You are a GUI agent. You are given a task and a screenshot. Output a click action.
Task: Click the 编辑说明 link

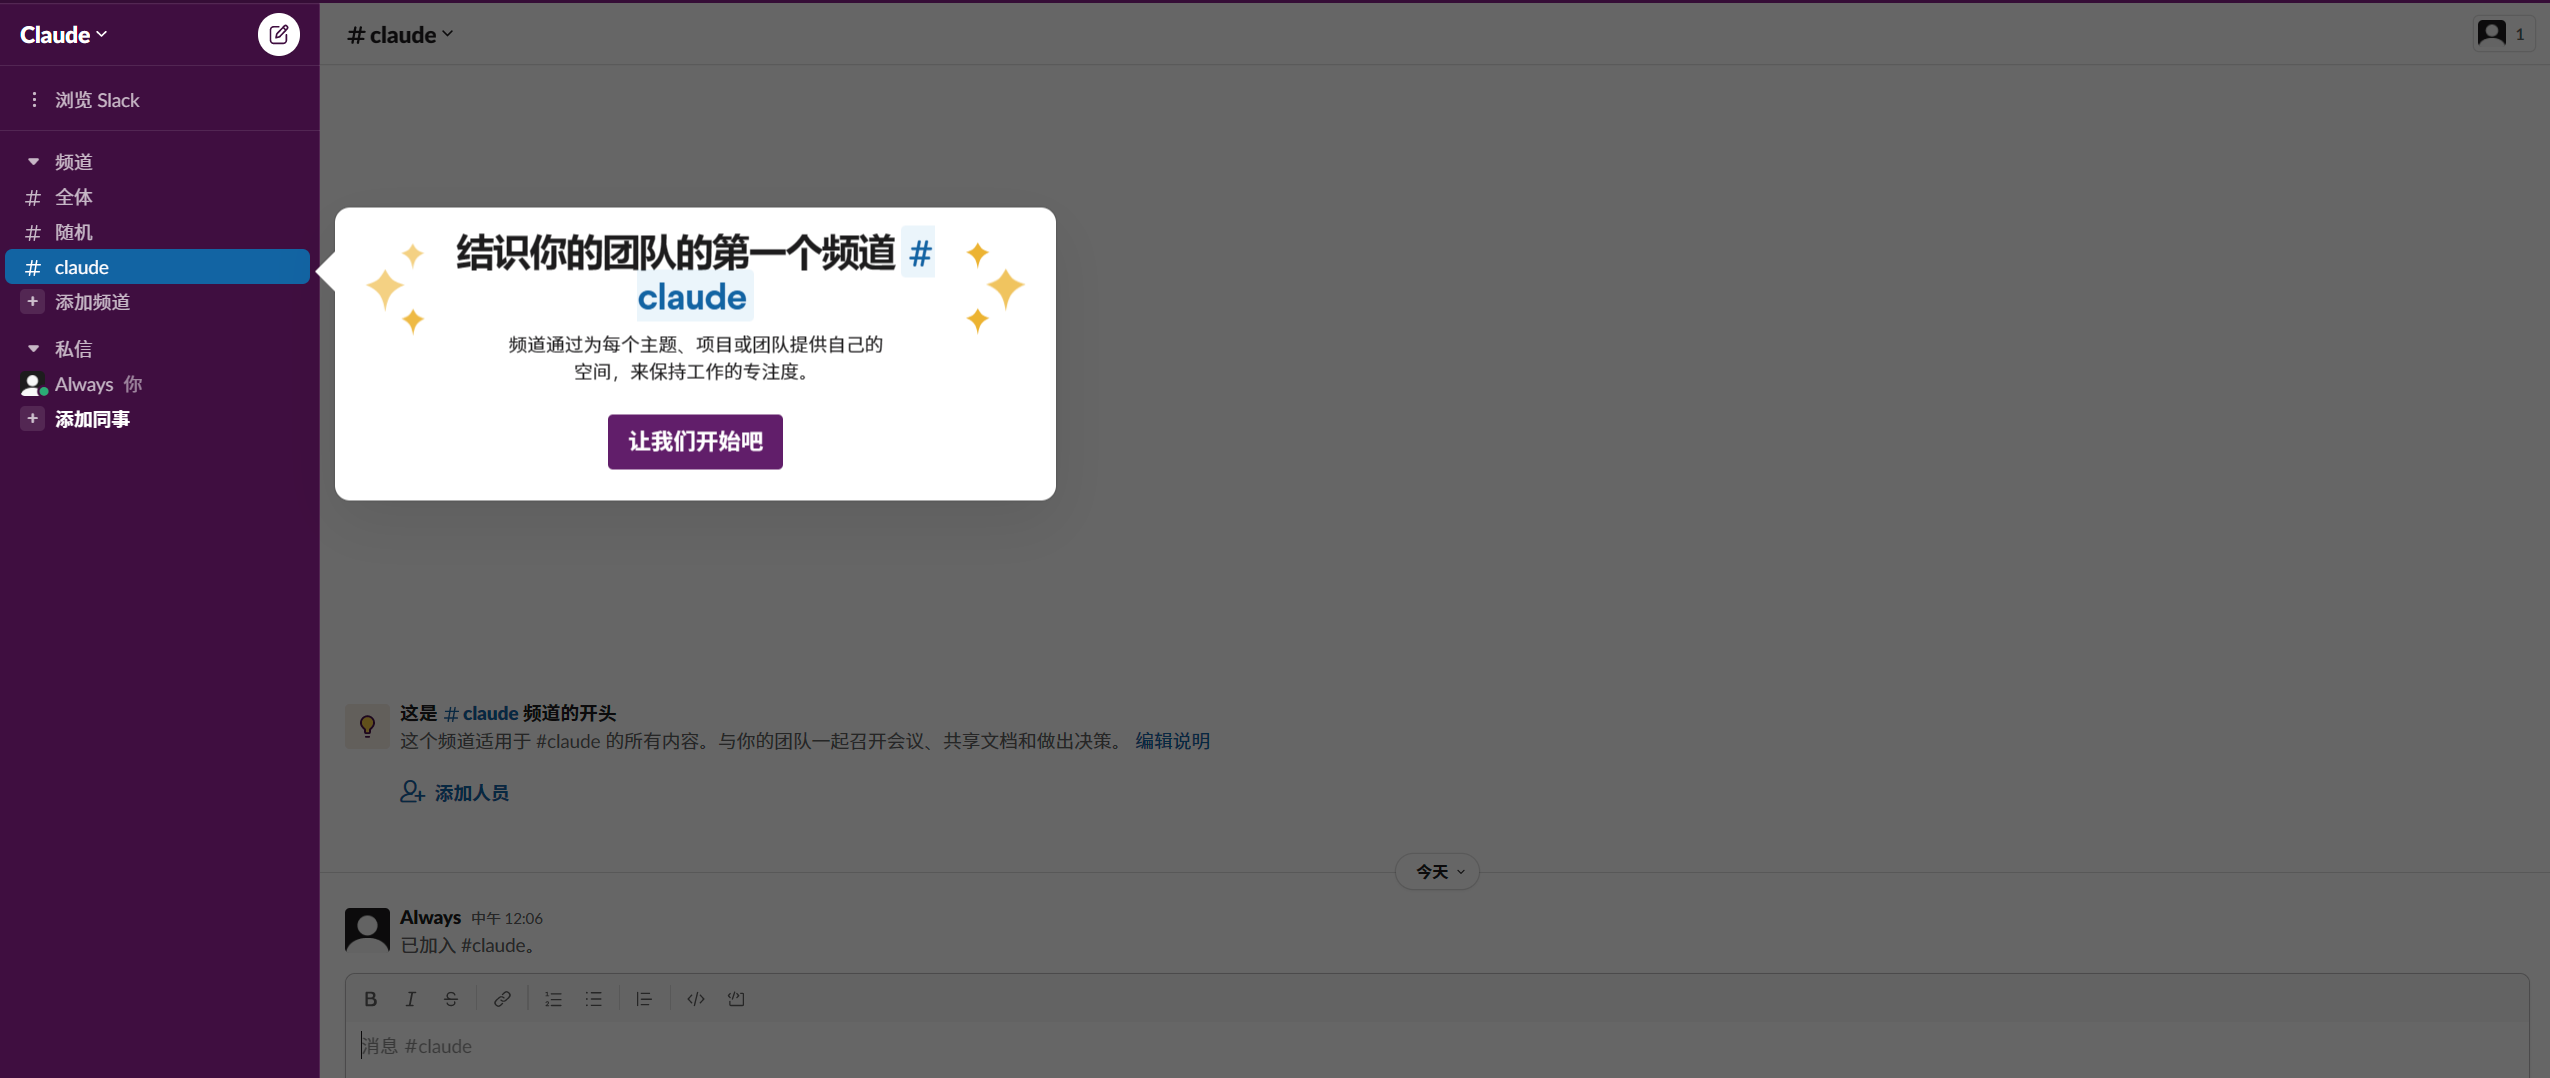pyautogui.click(x=1173, y=741)
